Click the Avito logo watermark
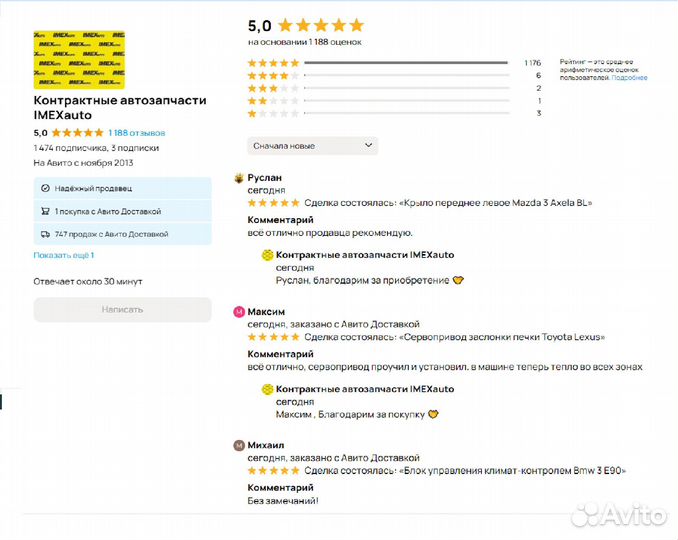This screenshot has width=678, height=540. (x=616, y=514)
